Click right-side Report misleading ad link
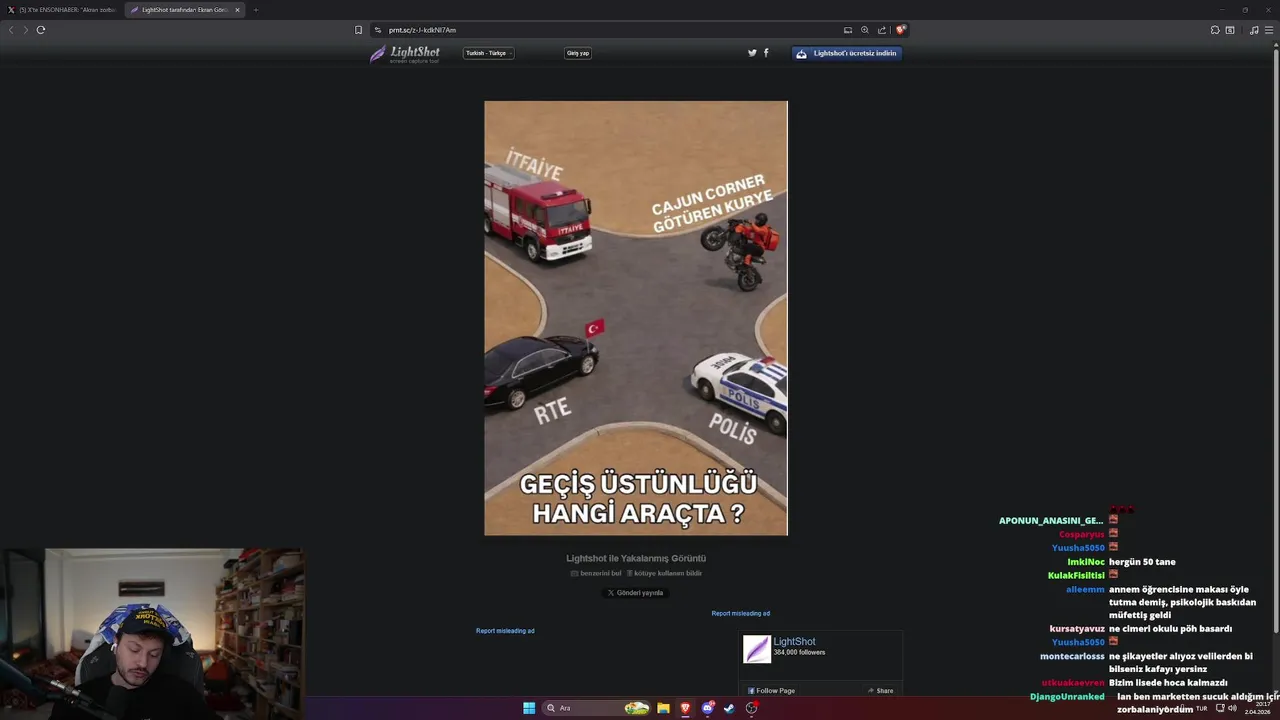 pos(741,613)
